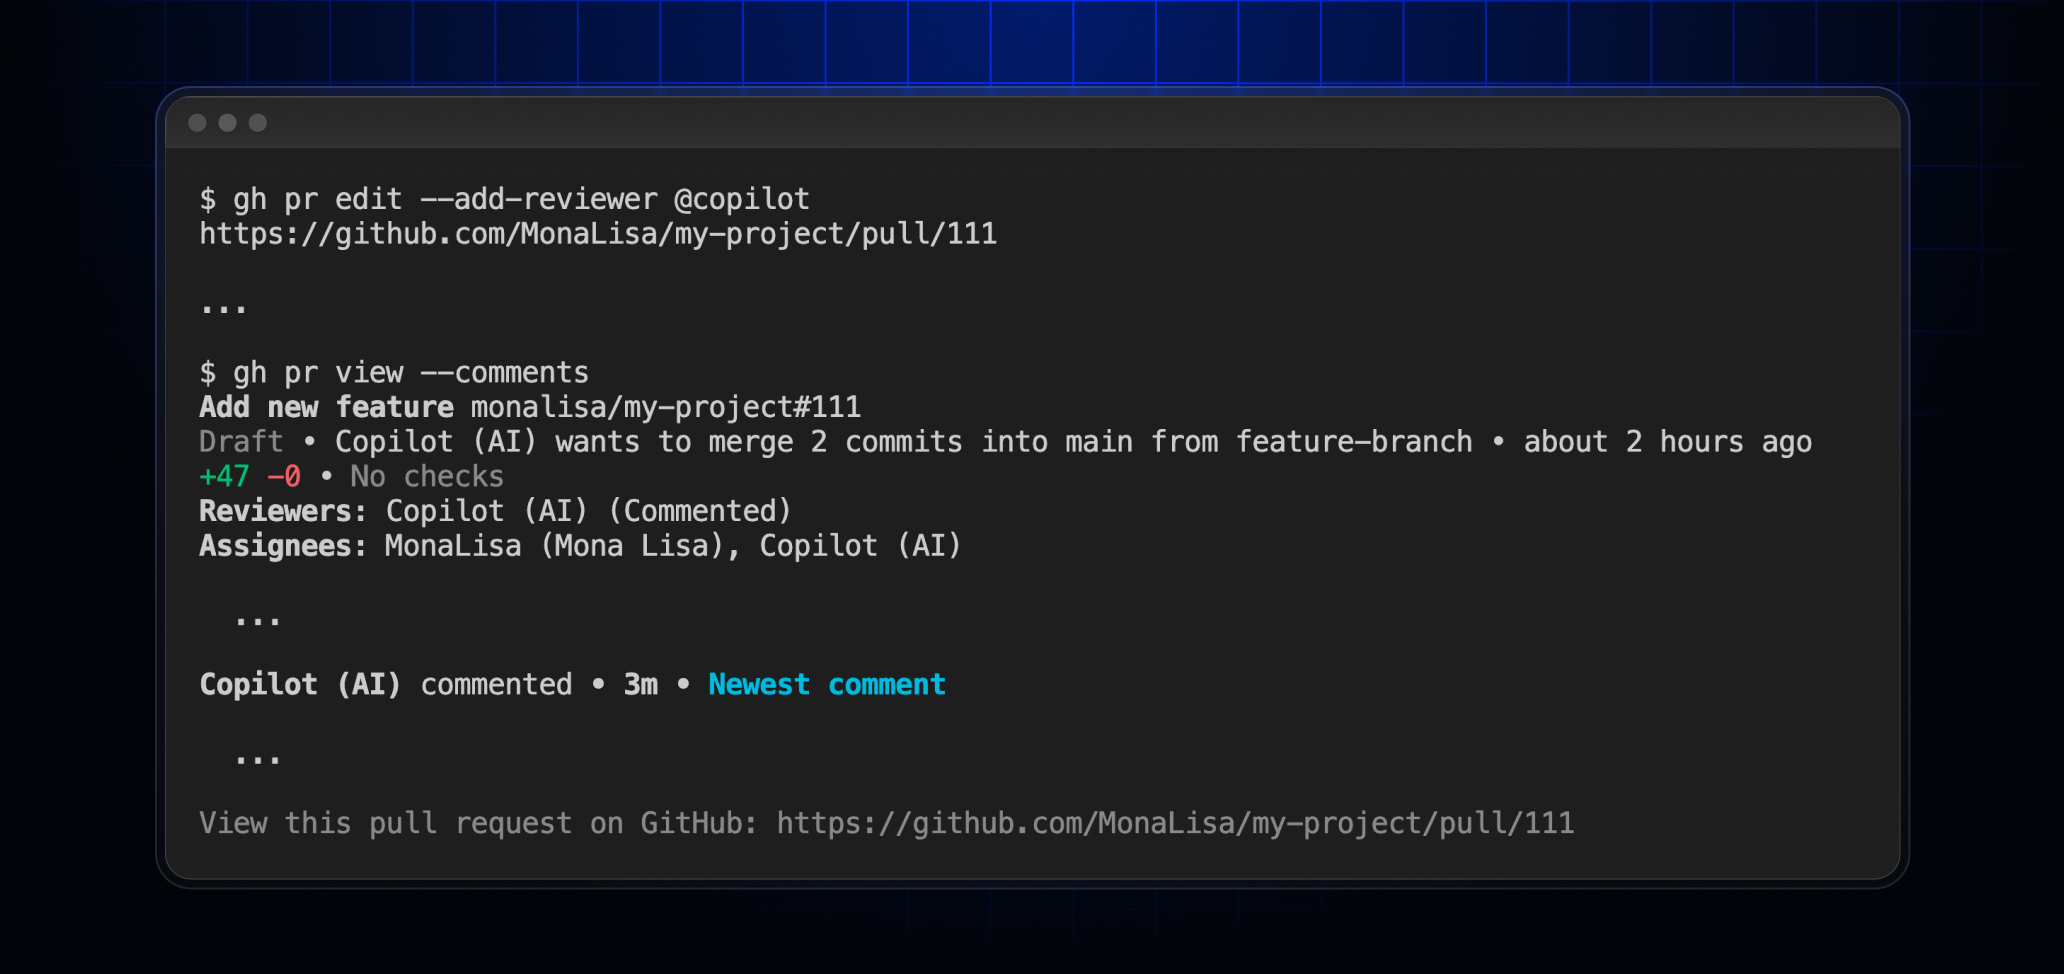The width and height of the screenshot is (2064, 974).
Task: Open the pull request URL under the edit command
Action: point(598,234)
